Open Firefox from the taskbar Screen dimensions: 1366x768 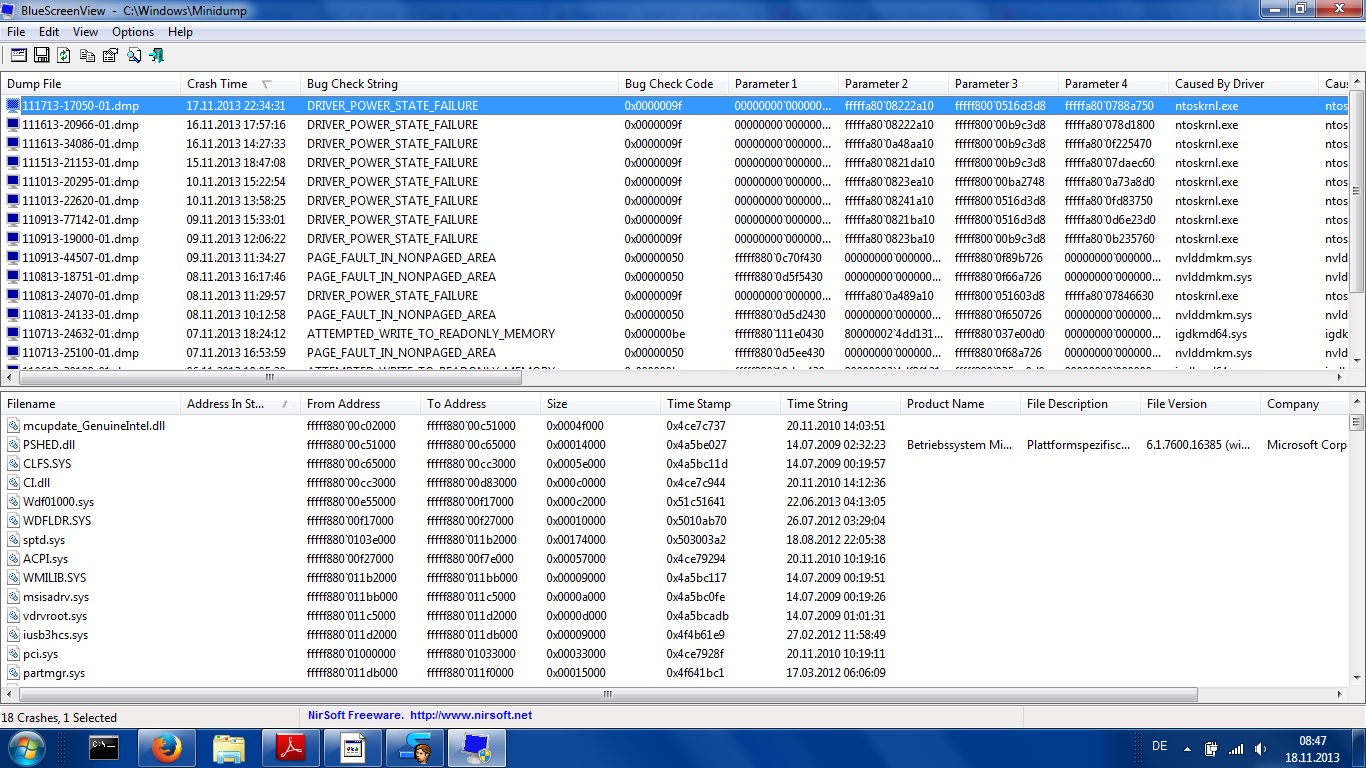click(166, 748)
